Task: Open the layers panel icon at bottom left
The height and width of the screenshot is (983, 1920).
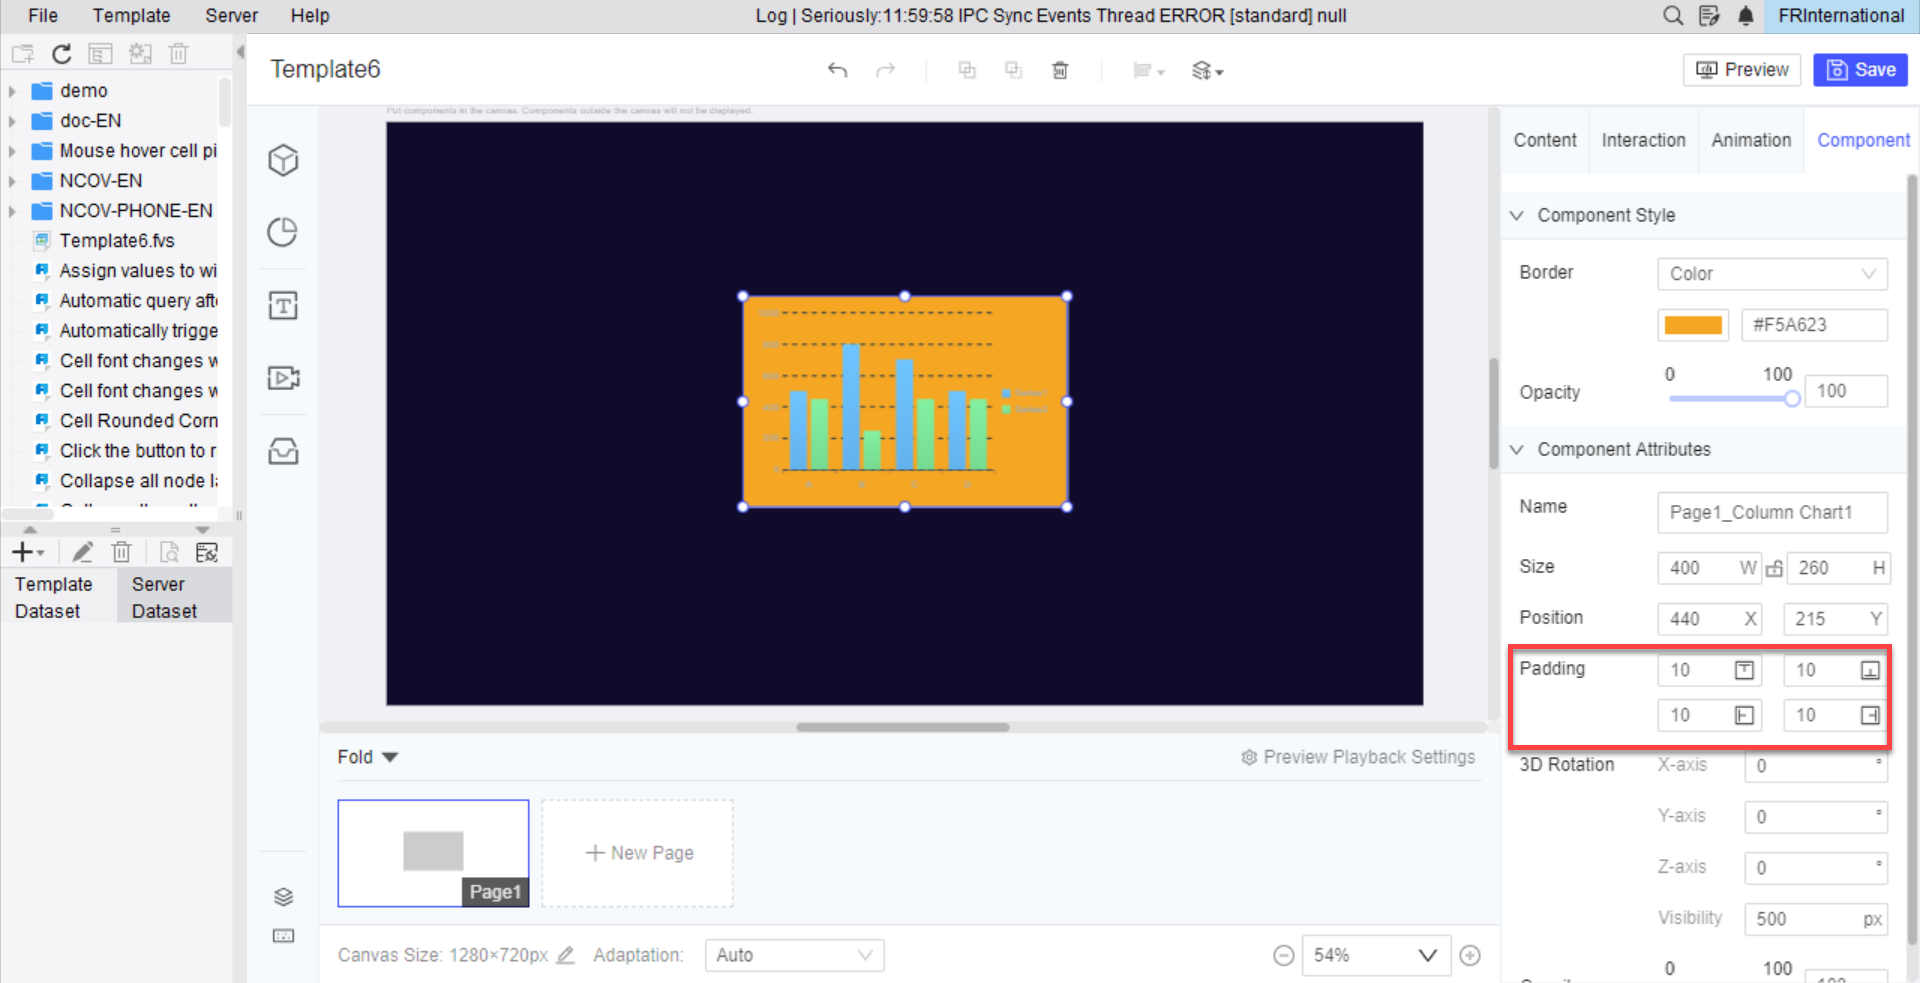Action: [283, 896]
